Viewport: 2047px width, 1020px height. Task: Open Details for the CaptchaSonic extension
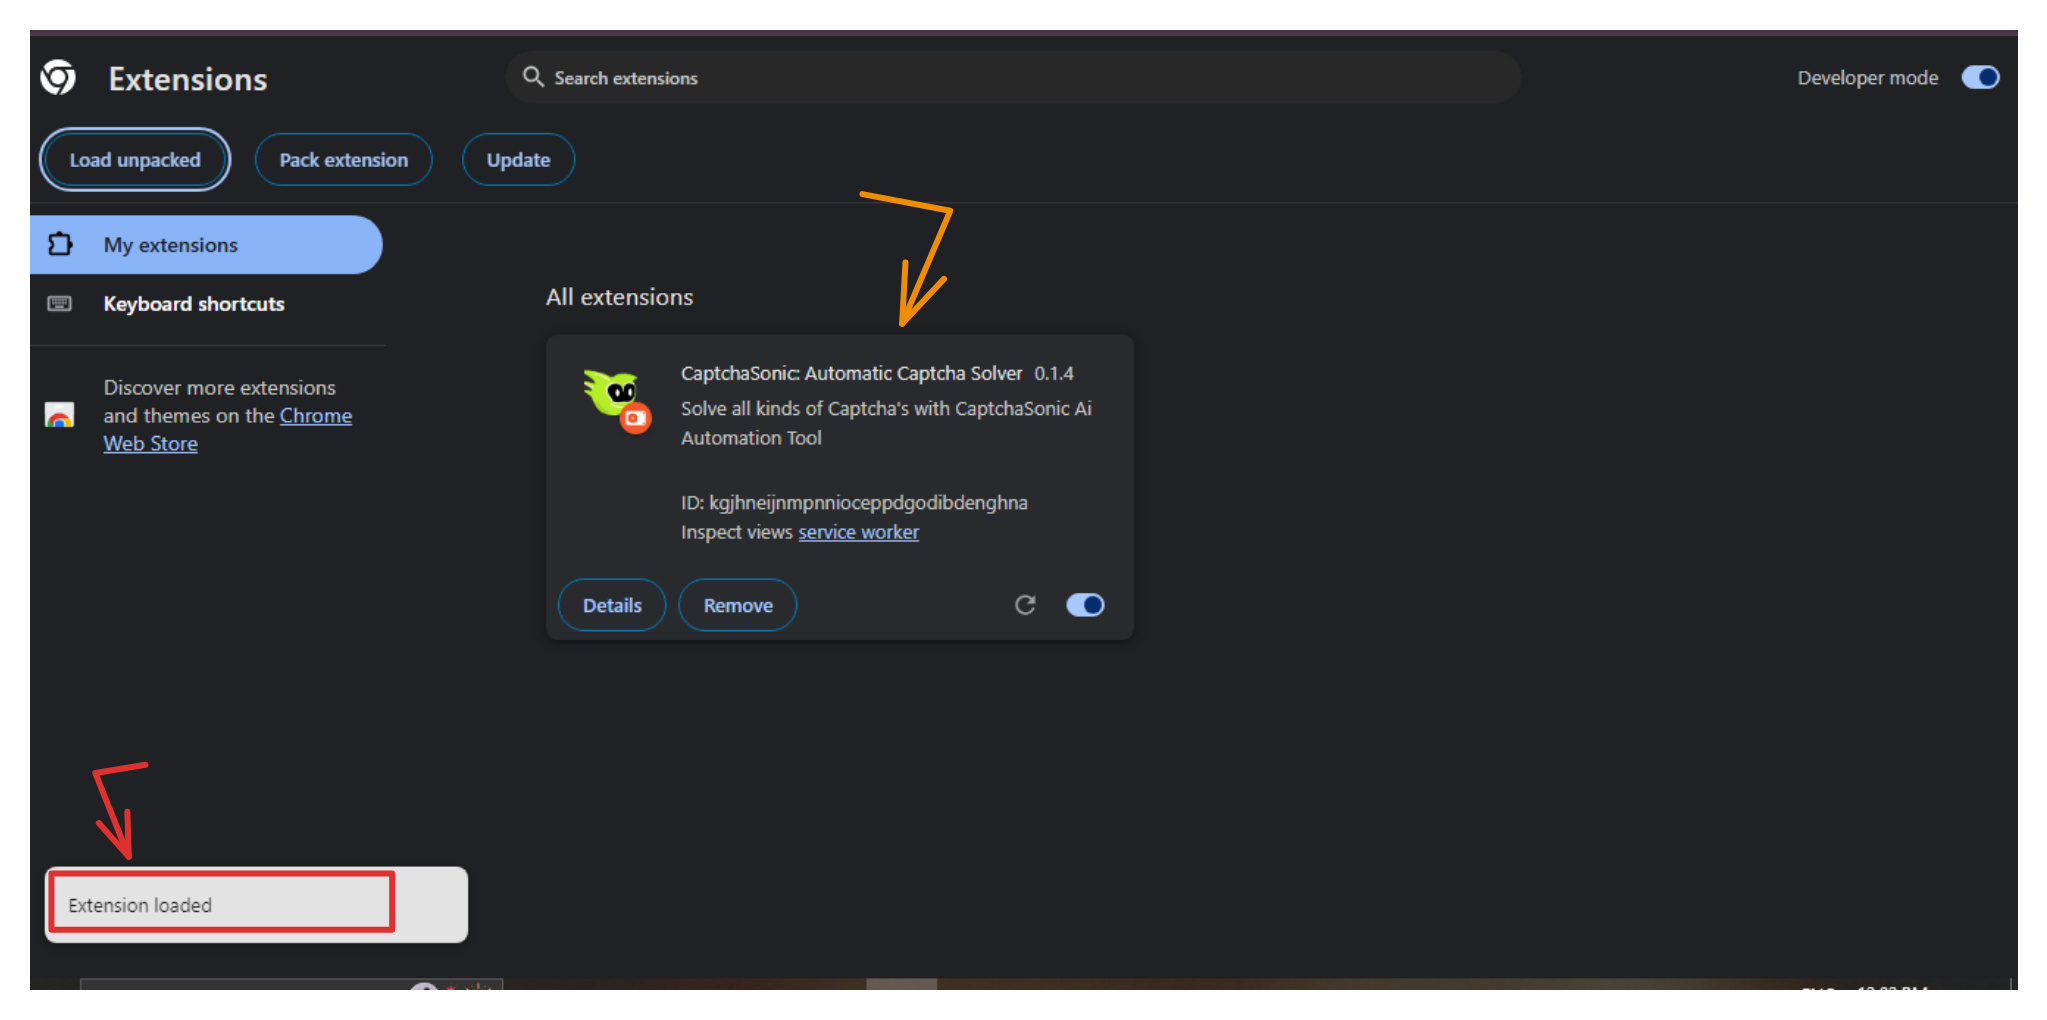[x=612, y=605]
